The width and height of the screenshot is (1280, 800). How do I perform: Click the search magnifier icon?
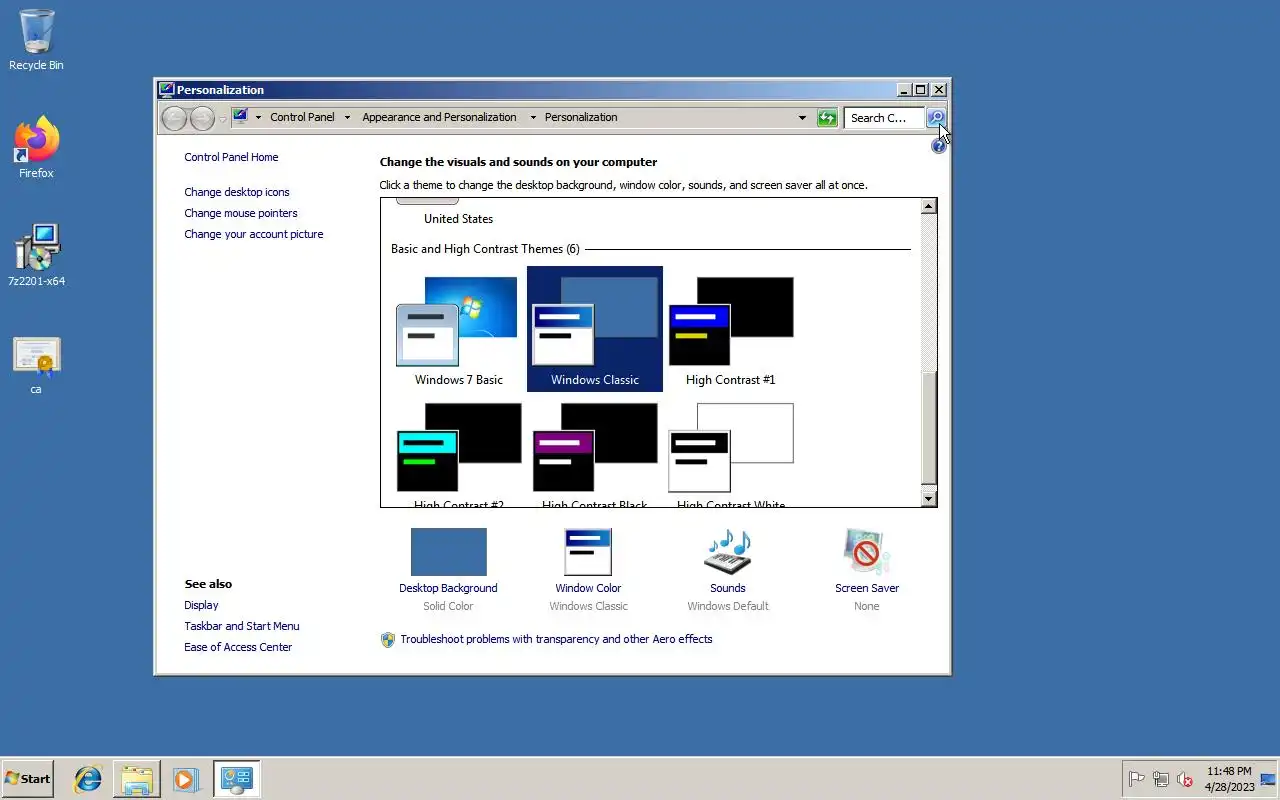click(x=936, y=118)
